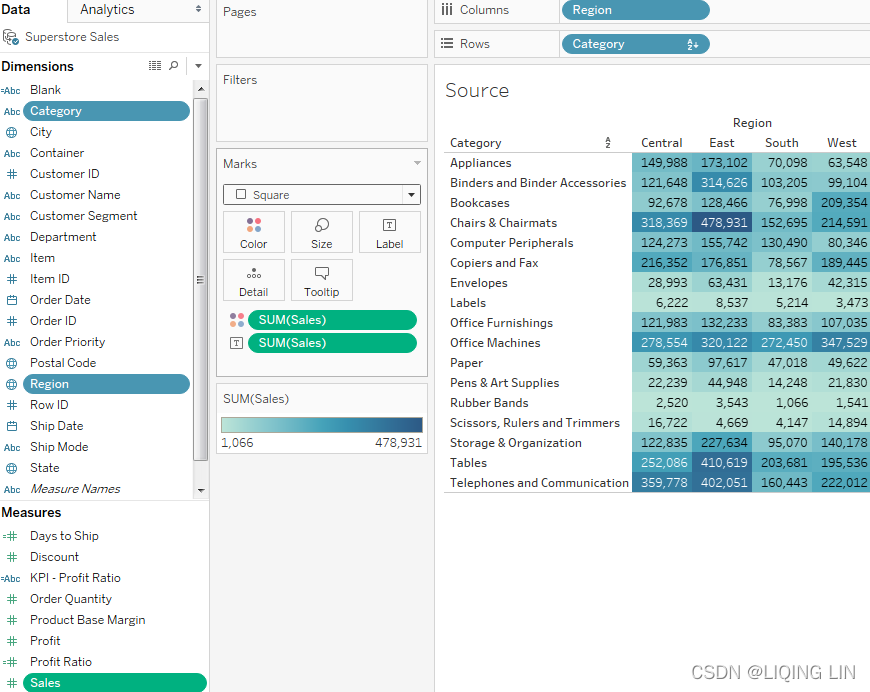Select the Region dimension field
Image resolution: width=870 pixels, height=692 pixels.
coord(107,384)
